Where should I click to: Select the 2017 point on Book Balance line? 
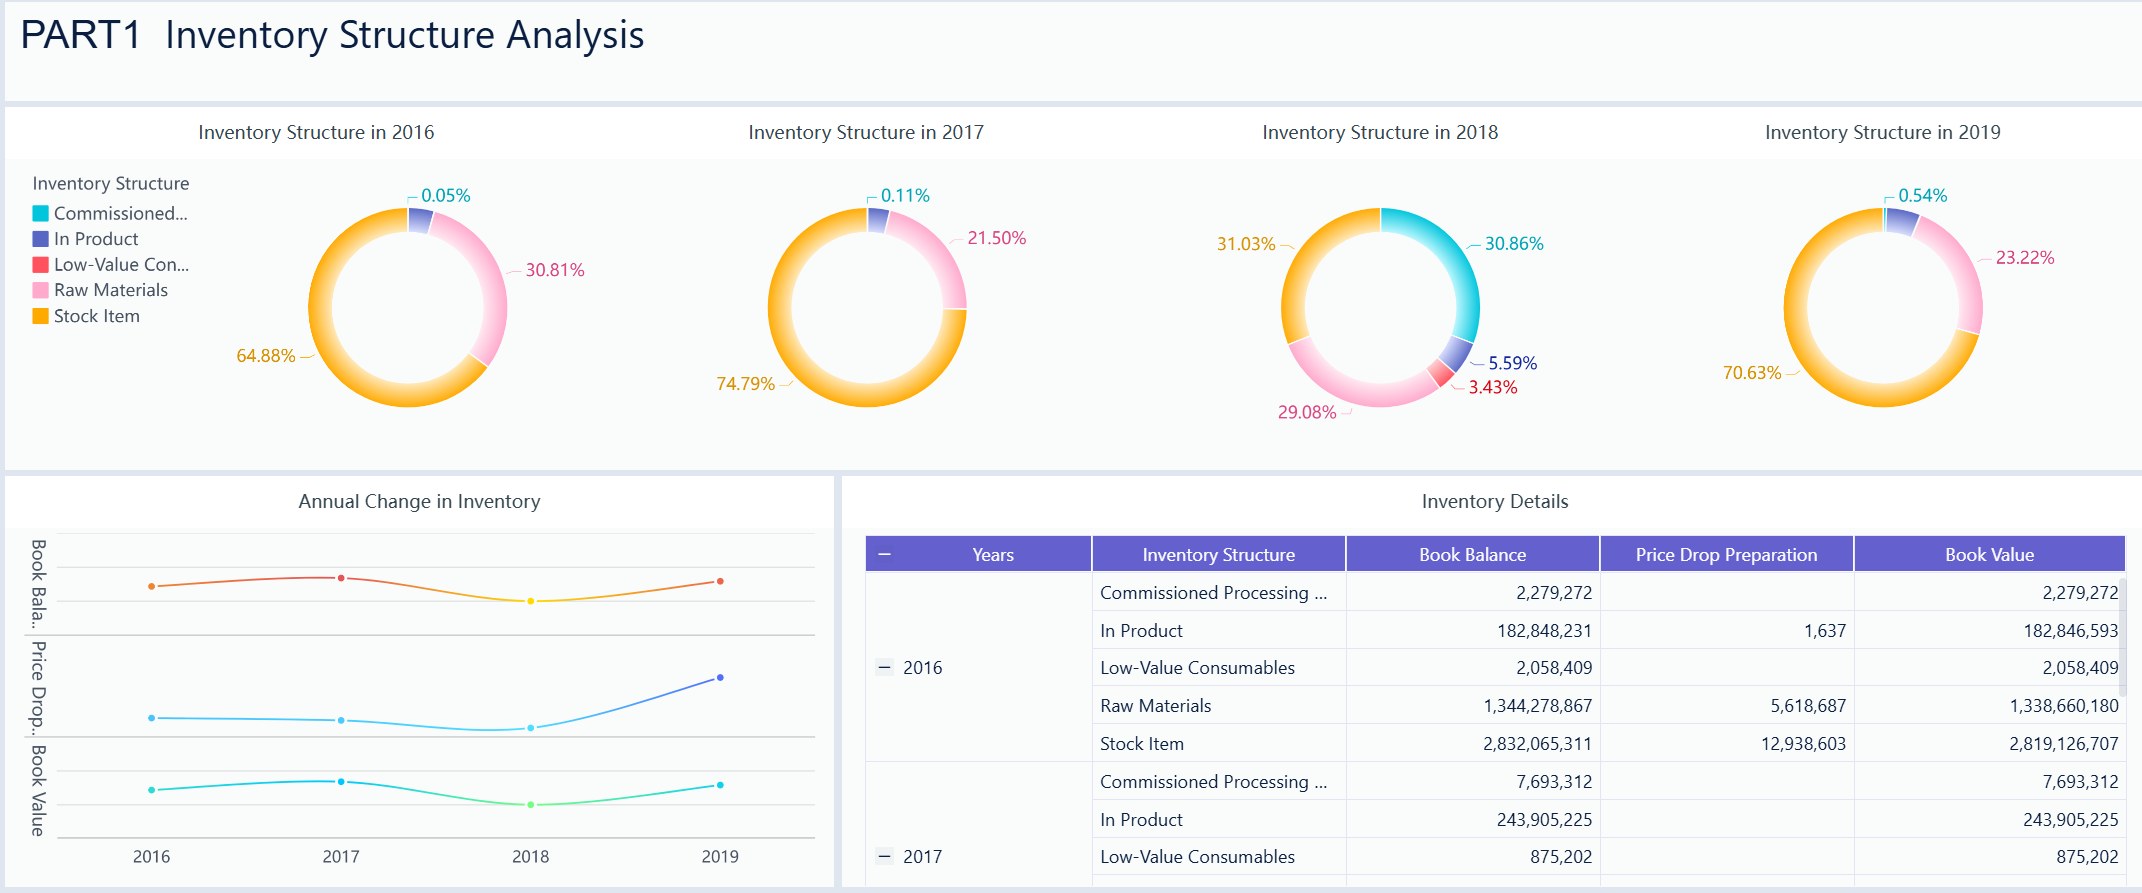(x=341, y=578)
